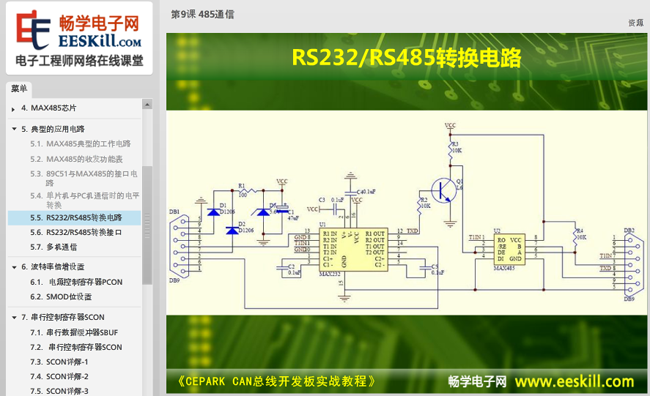Select 5.2 MAX485的收发功能表 item

(76, 159)
